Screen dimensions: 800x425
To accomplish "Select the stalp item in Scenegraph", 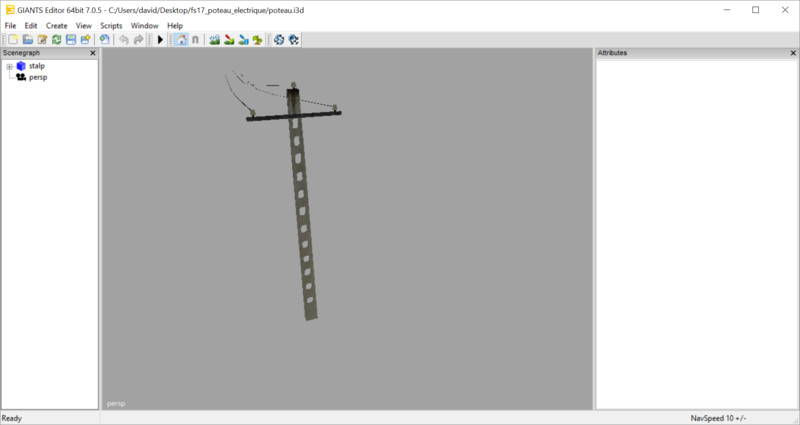I will click(36, 66).
